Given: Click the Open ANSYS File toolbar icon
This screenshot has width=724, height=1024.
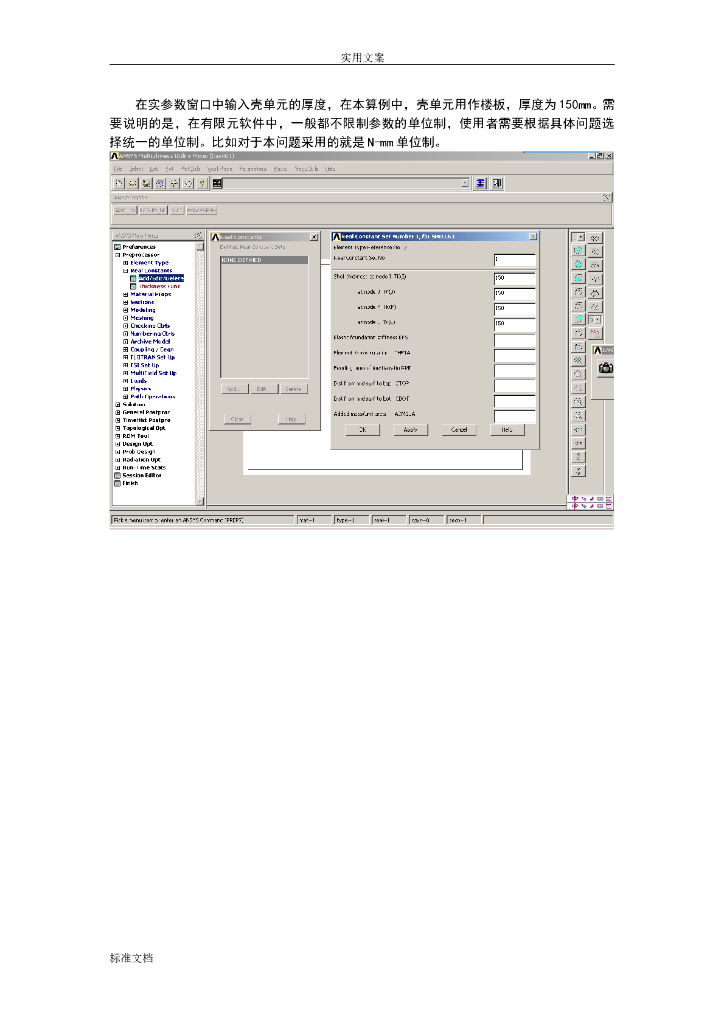Looking at the screenshot, I should click(133, 184).
